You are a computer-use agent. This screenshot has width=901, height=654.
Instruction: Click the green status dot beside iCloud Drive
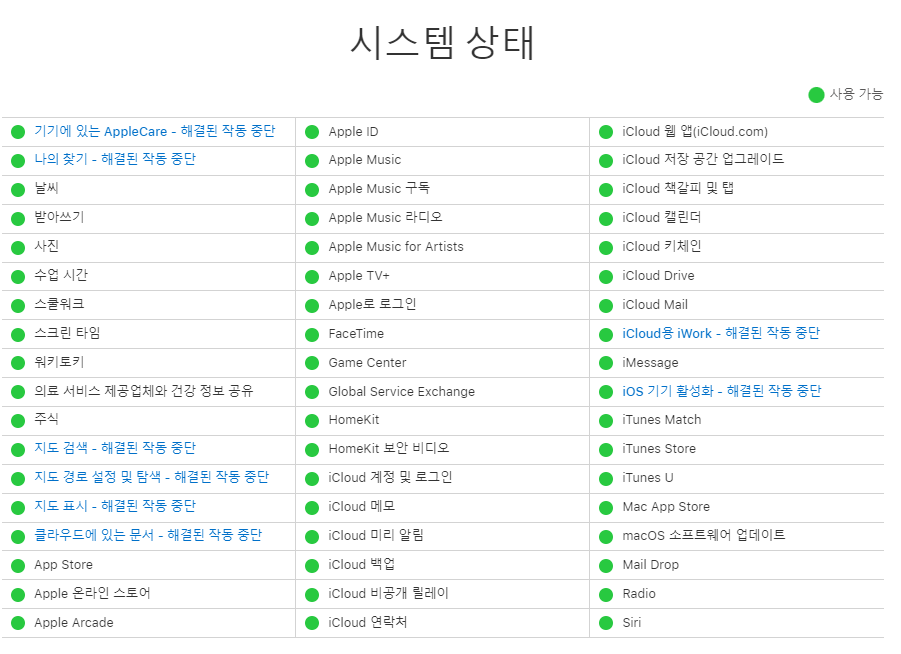pyautogui.click(x=606, y=276)
